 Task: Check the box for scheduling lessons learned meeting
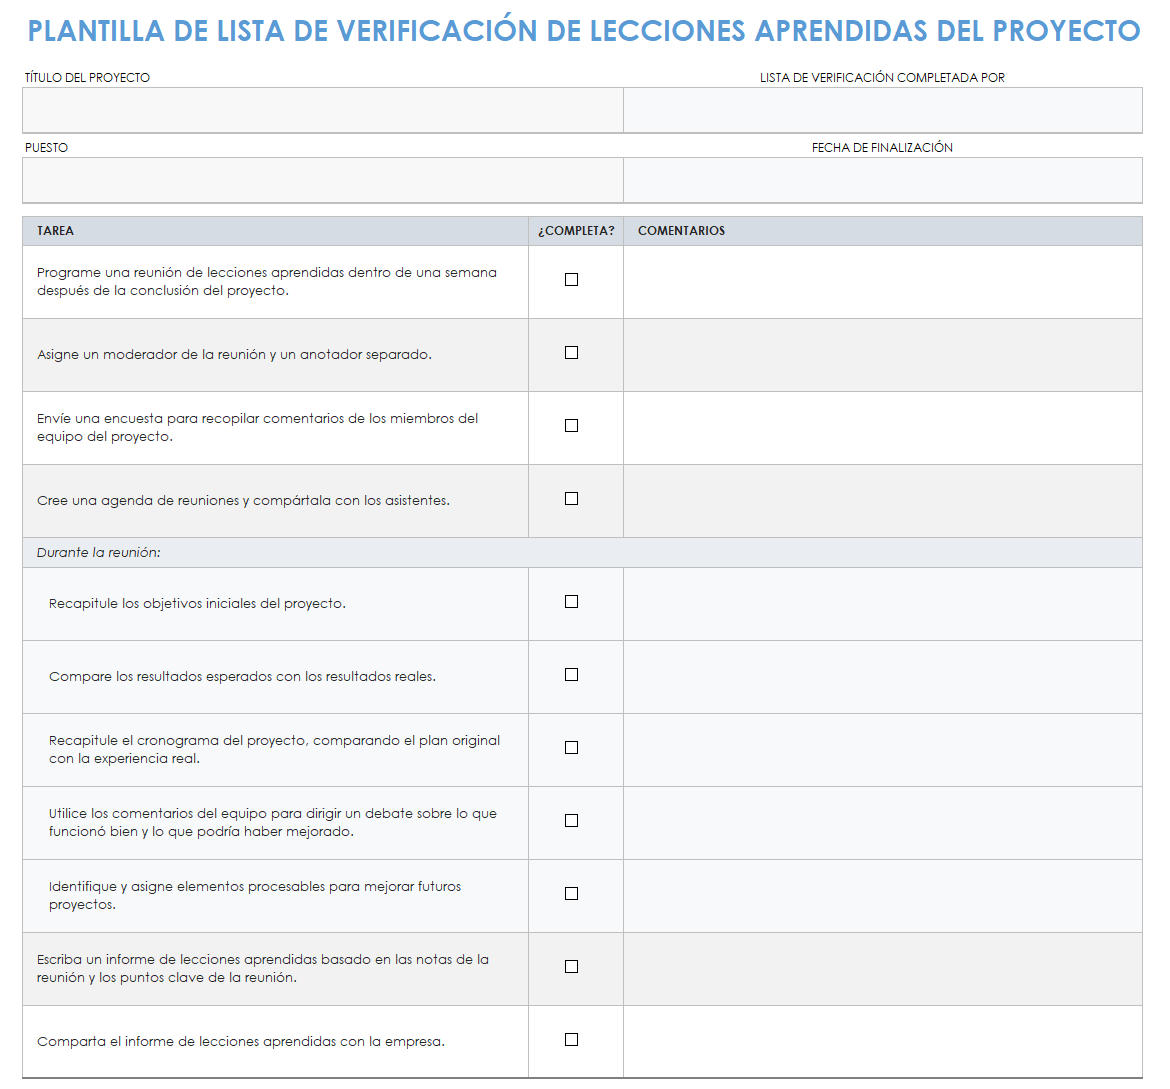point(571,280)
